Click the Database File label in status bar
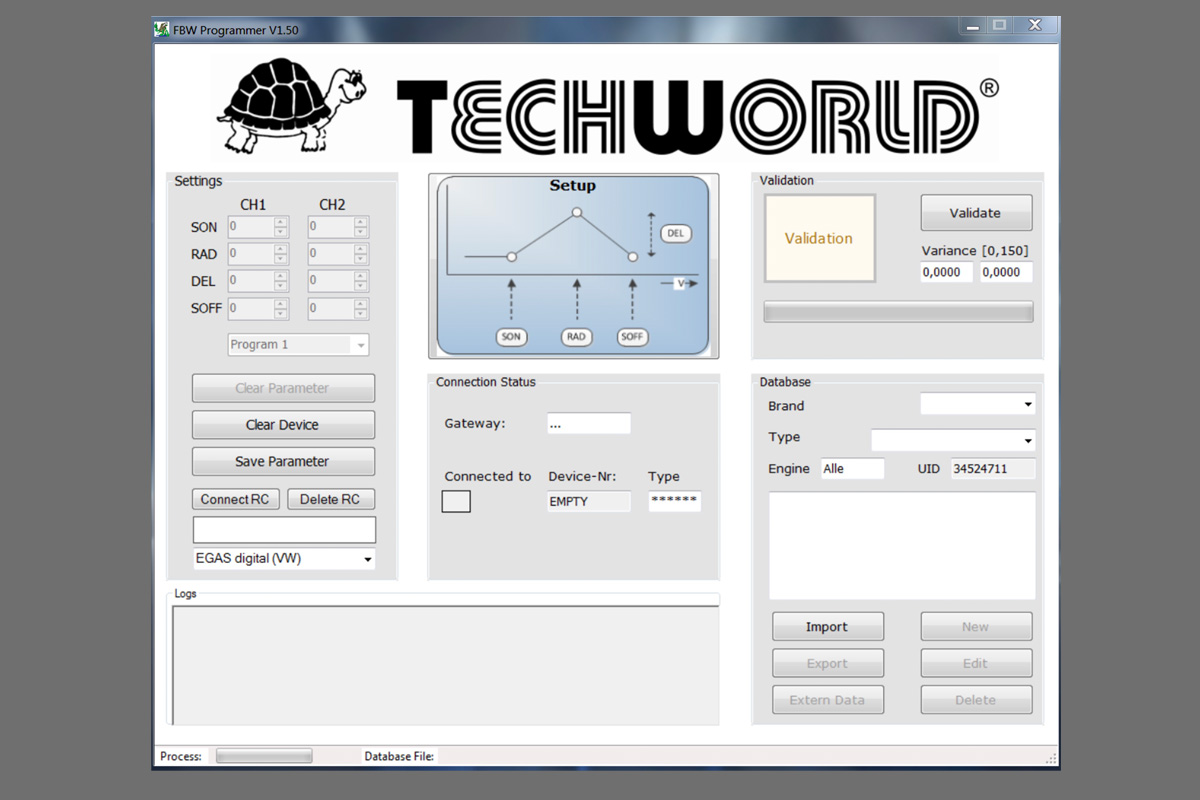Image resolution: width=1200 pixels, height=800 pixels. click(399, 756)
